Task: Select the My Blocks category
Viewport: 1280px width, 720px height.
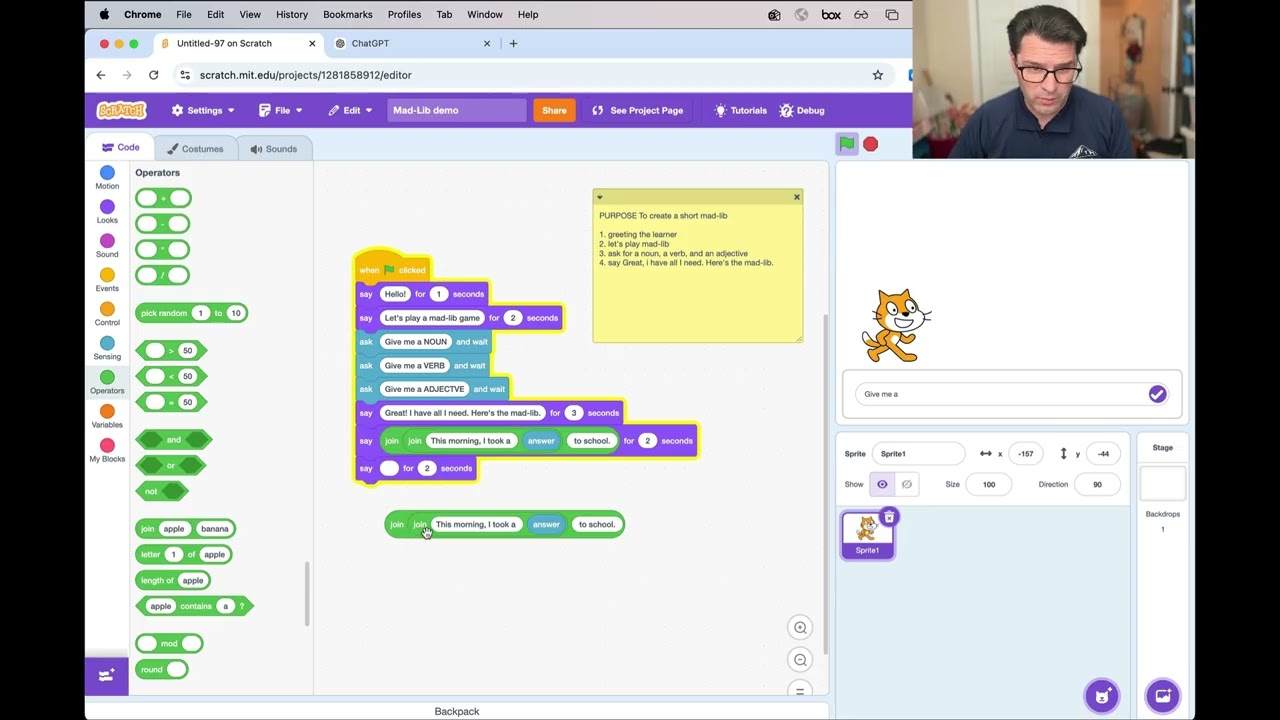Action: [x=107, y=450]
